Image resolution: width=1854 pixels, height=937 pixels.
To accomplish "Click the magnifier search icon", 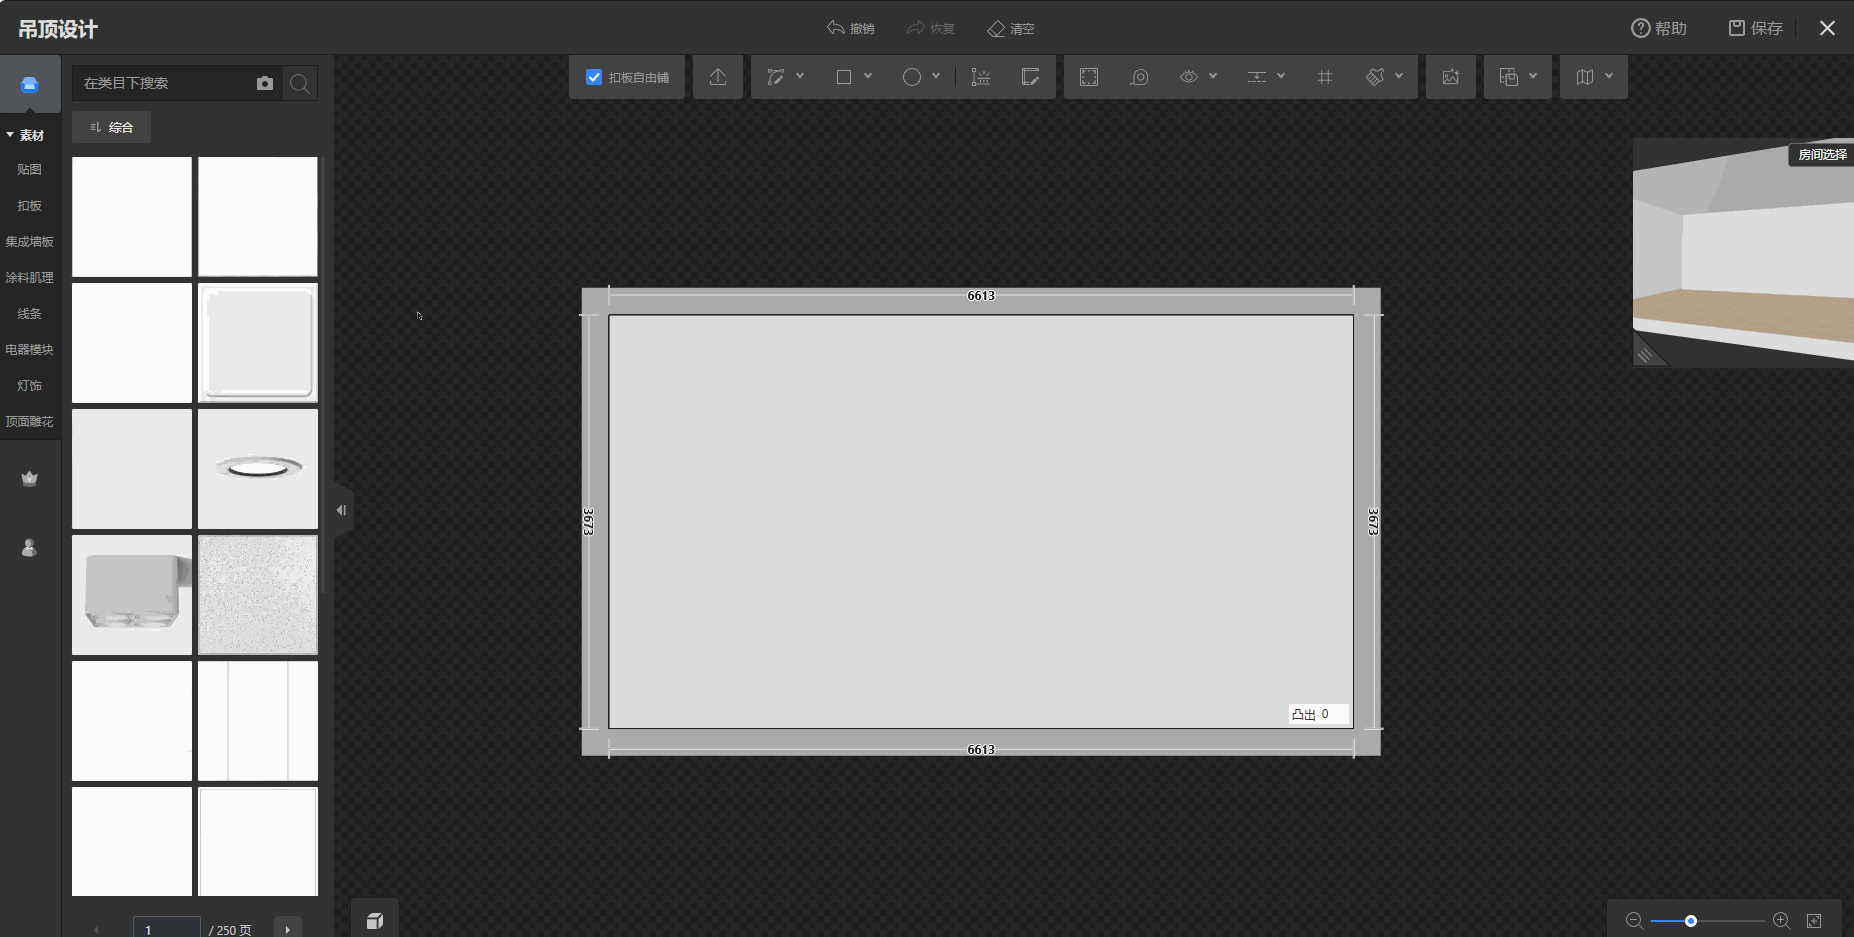I will 299,83.
